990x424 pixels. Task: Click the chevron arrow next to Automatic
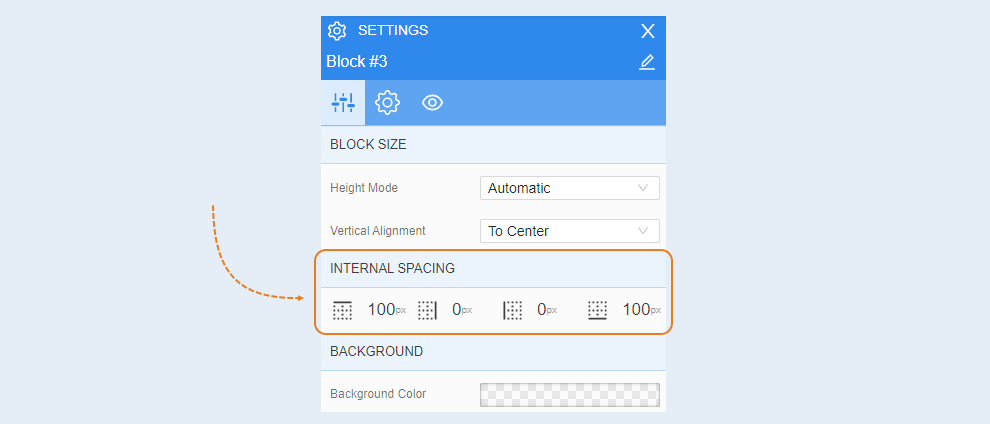pyautogui.click(x=643, y=188)
